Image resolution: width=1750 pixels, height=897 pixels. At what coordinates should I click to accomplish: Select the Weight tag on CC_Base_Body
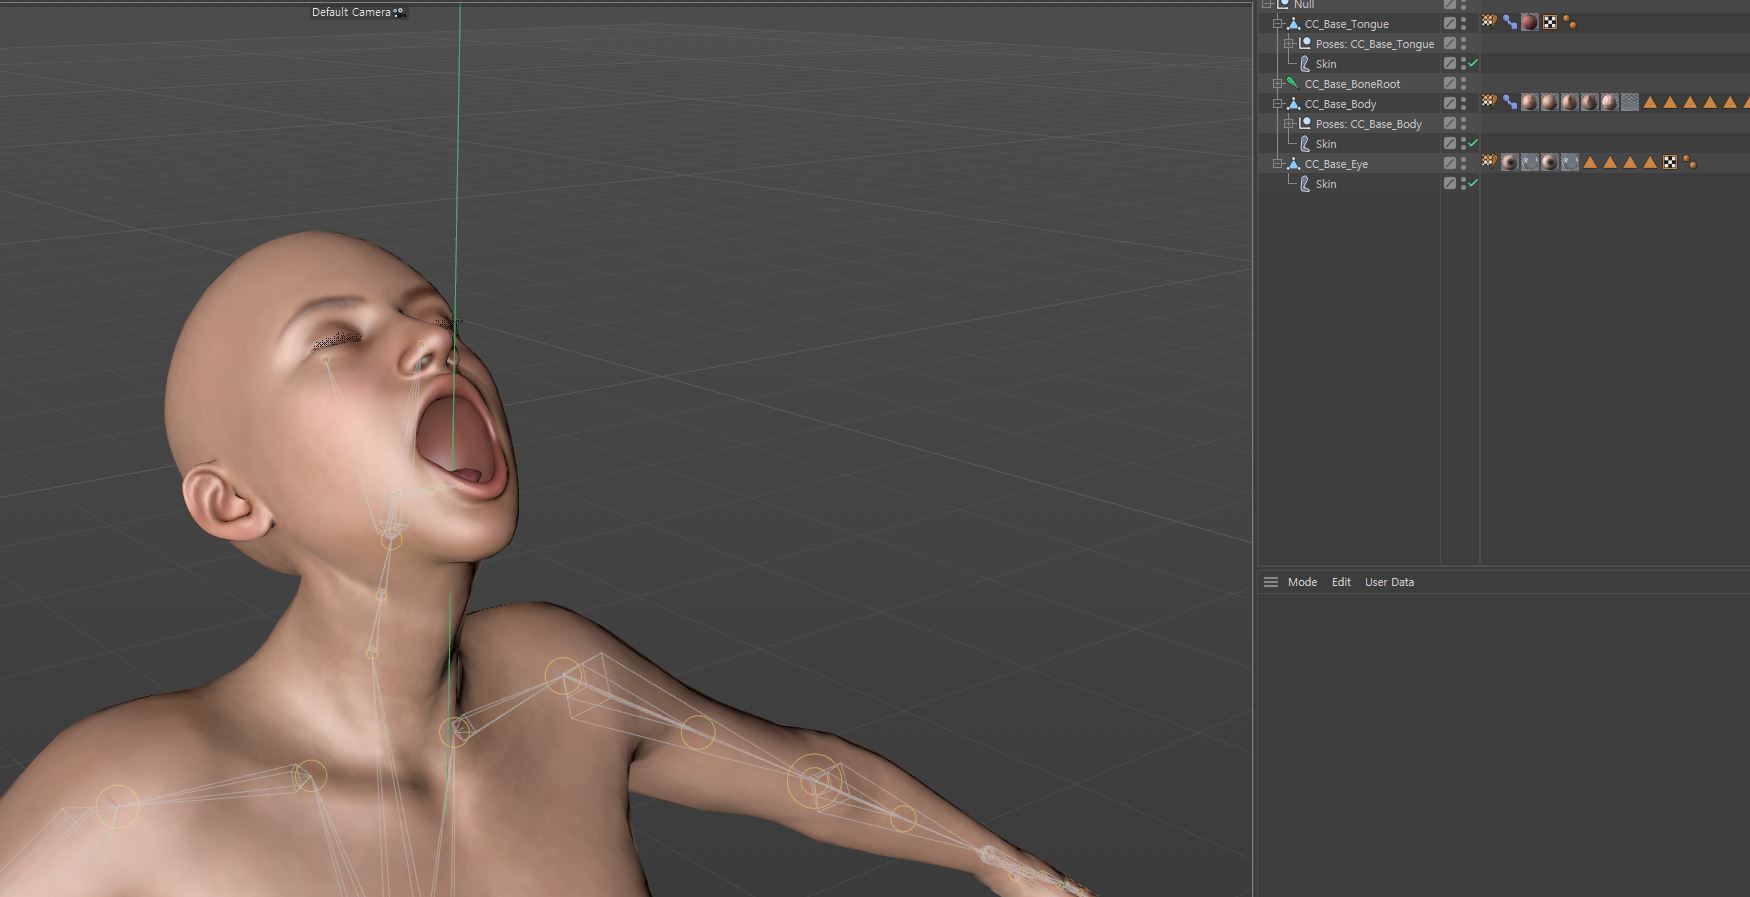click(1489, 101)
